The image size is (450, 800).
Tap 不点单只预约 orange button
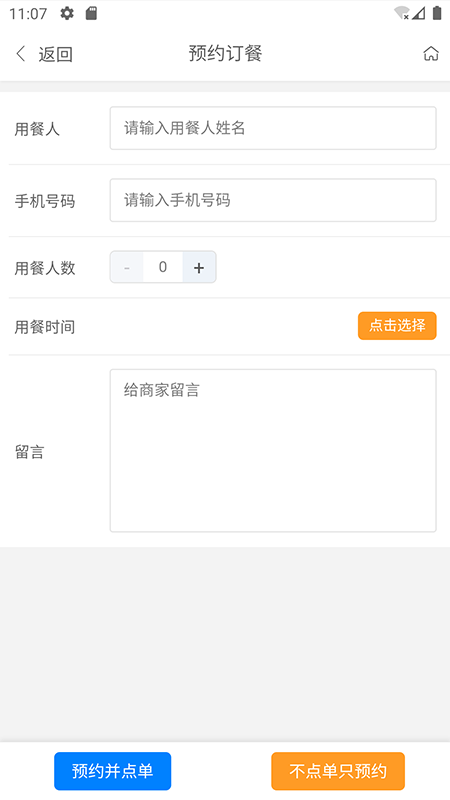click(338, 771)
